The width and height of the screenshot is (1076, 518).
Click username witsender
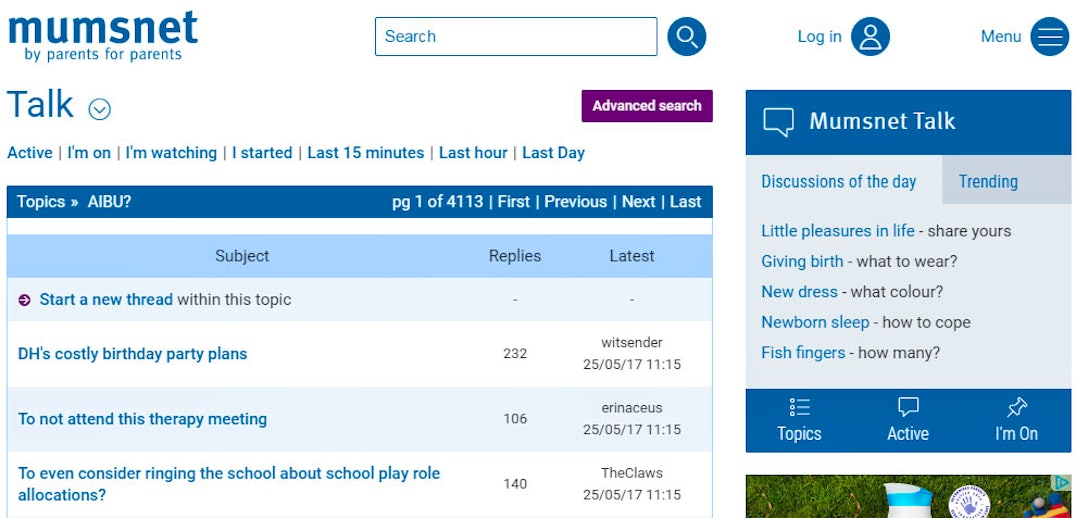[632, 342]
